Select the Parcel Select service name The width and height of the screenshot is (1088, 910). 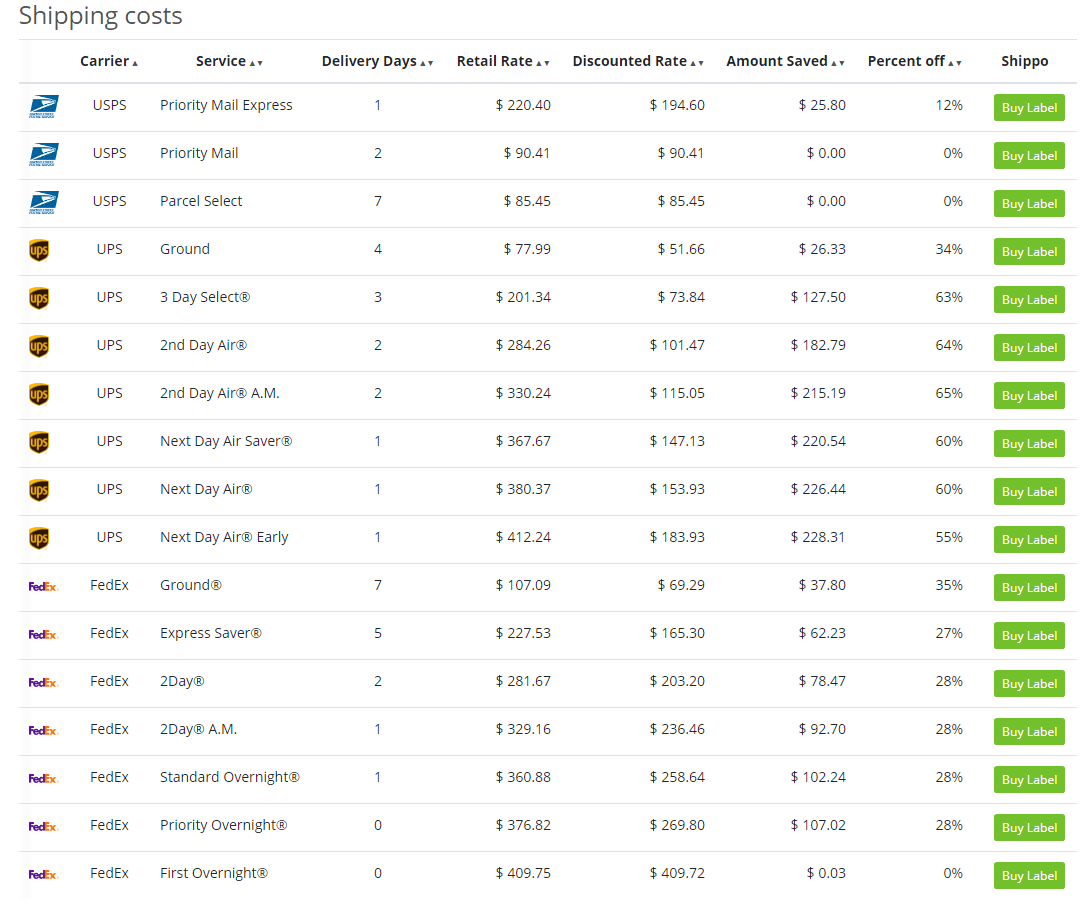coord(201,201)
